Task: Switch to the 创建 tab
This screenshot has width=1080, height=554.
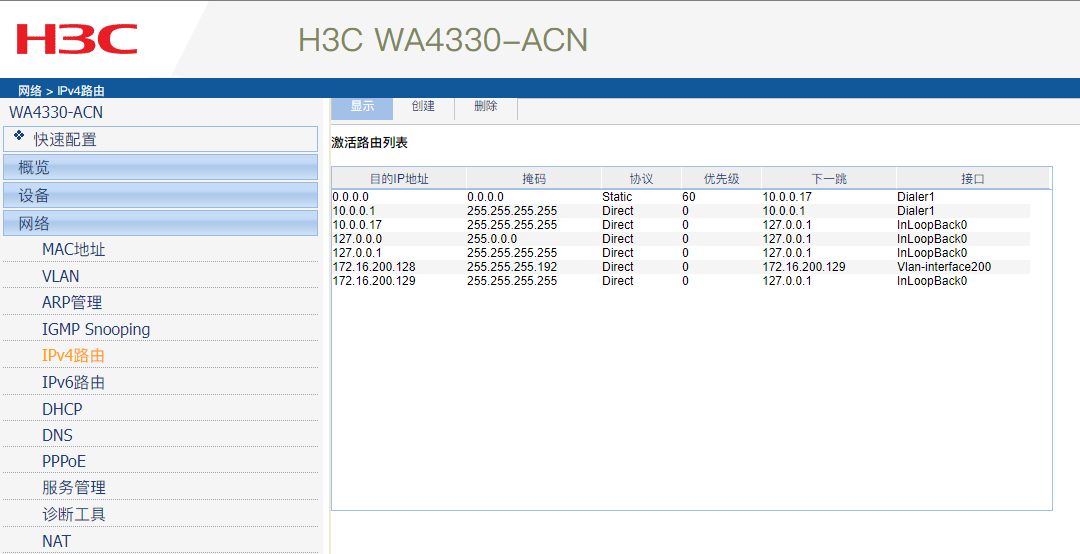Action: tap(424, 107)
